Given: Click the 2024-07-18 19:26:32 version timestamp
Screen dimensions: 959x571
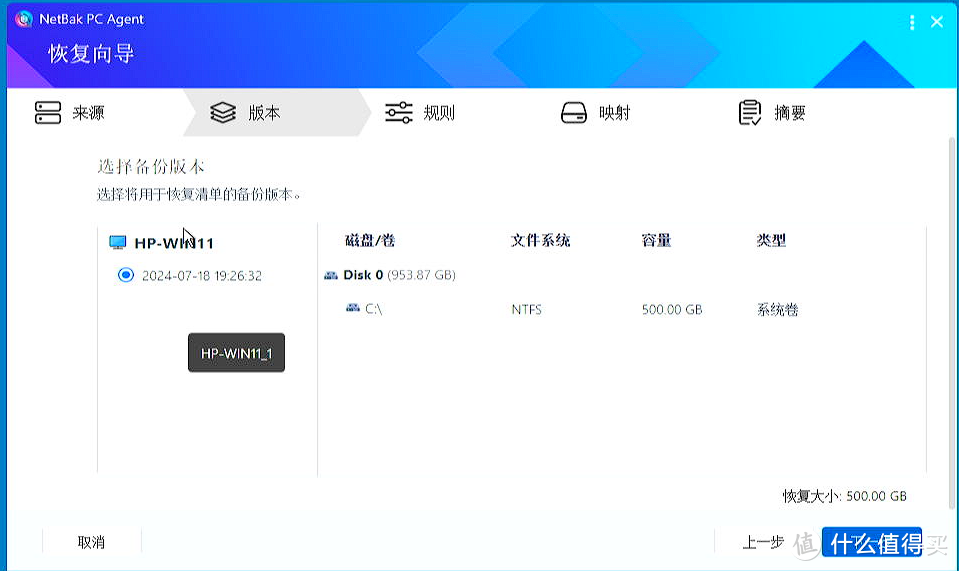Looking at the screenshot, I should click(x=202, y=276).
